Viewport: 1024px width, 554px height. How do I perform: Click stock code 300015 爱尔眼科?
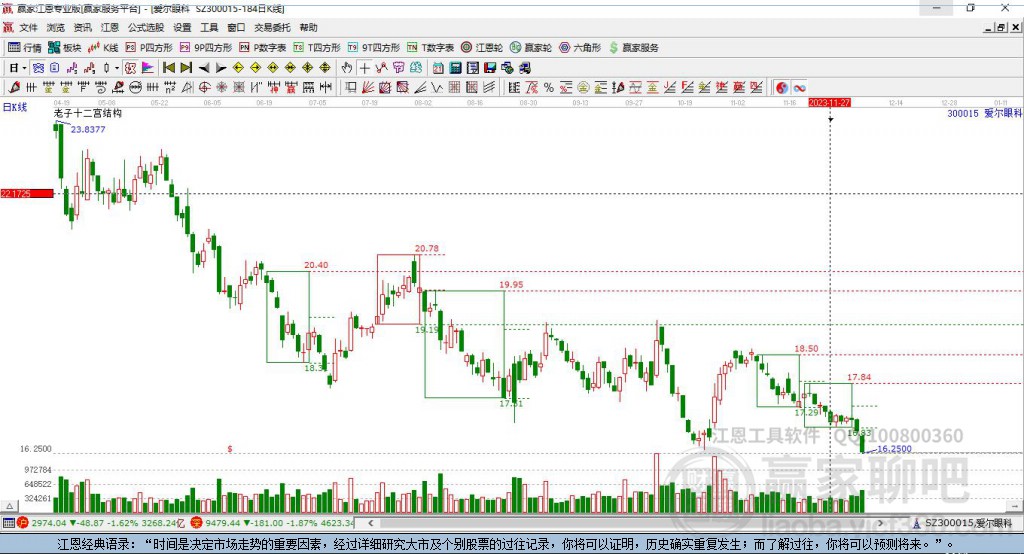pos(984,113)
